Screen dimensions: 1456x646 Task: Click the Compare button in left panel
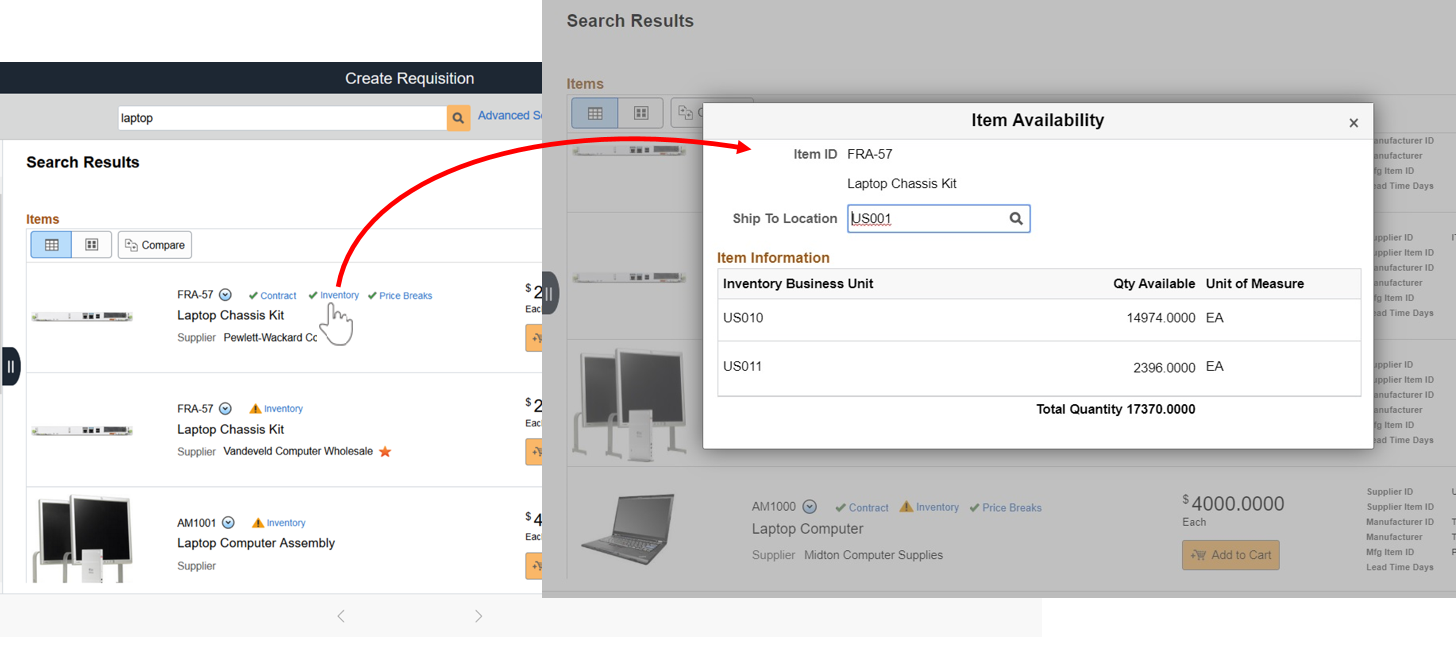155,245
